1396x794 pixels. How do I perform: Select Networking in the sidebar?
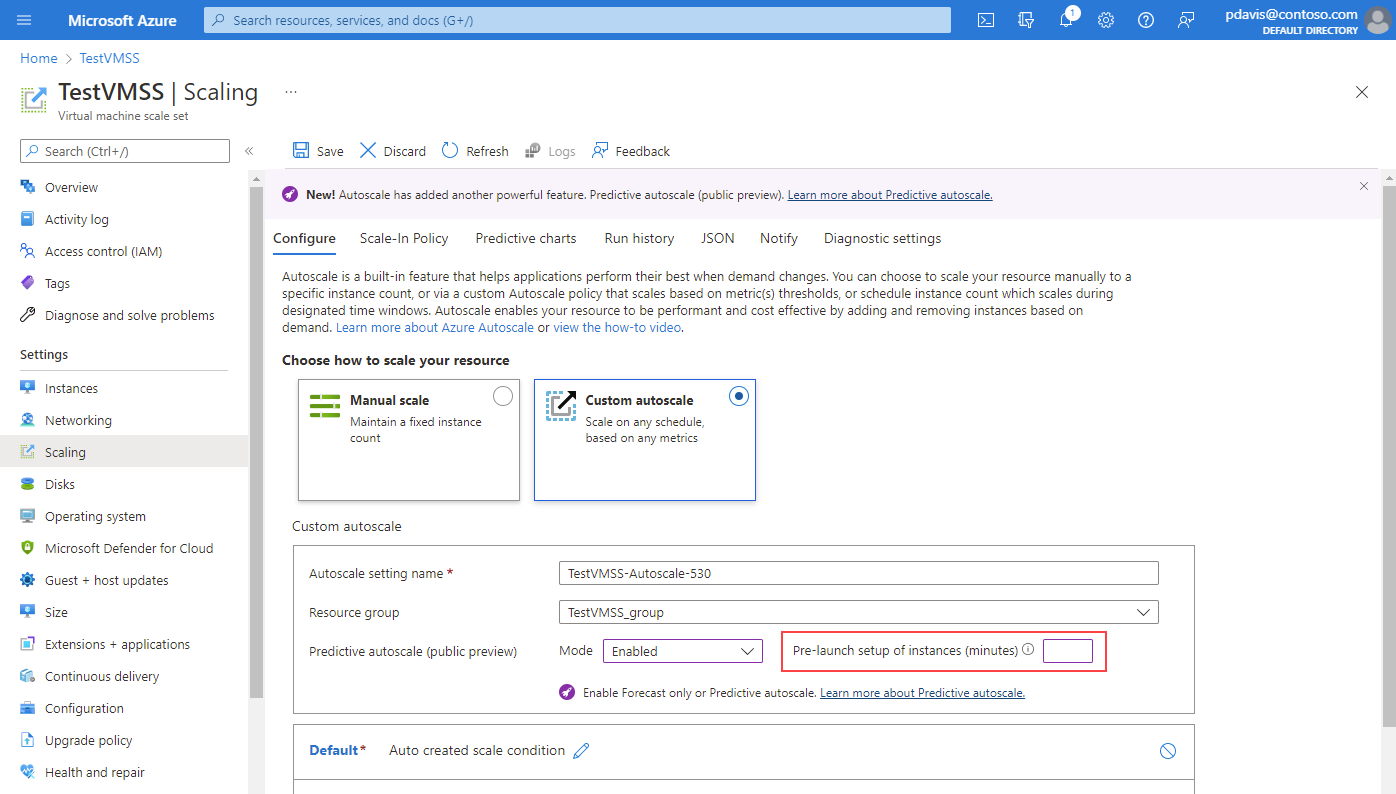pos(79,419)
